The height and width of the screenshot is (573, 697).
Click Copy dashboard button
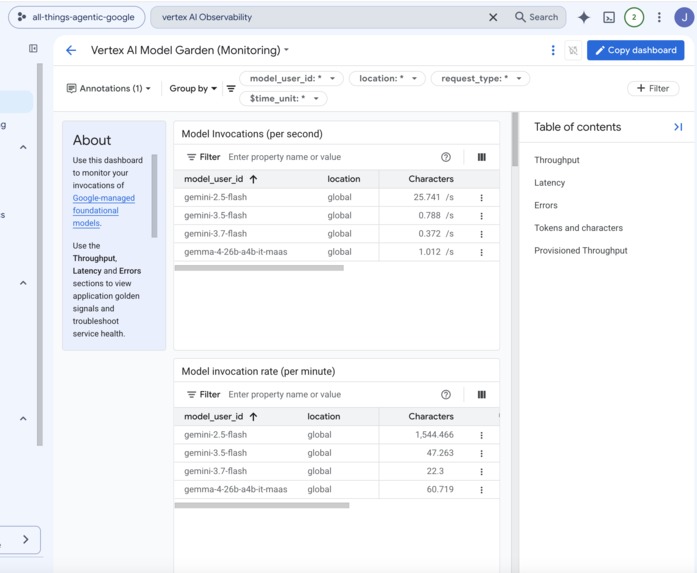pos(636,50)
